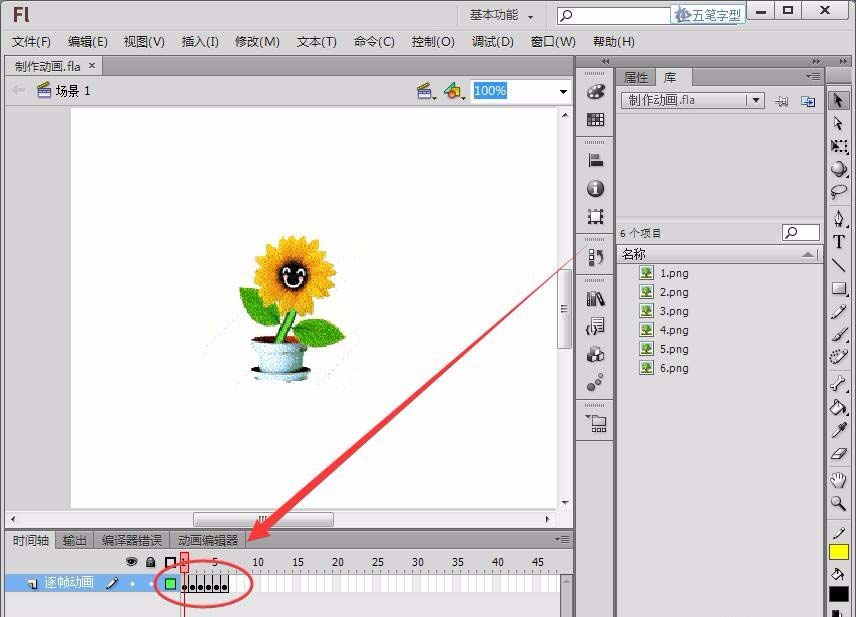Image resolution: width=856 pixels, height=617 pixels.
Task: Click the yellow fill color swatch
Action: (840, 550)
